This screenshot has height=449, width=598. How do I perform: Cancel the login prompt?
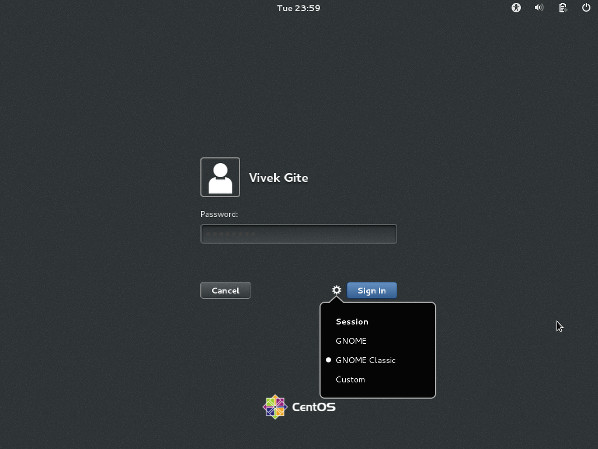pyautogui.click(x=225, y=291)
